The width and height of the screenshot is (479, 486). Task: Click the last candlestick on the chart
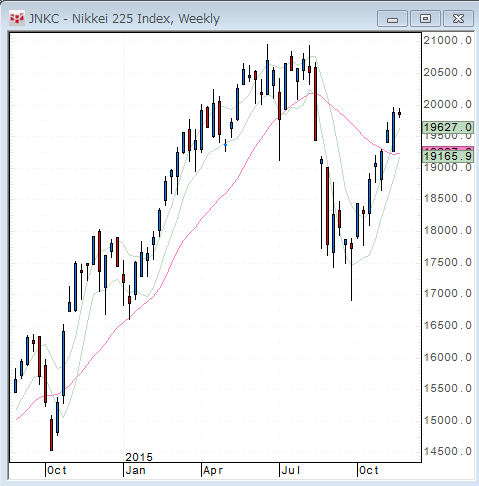399,113
